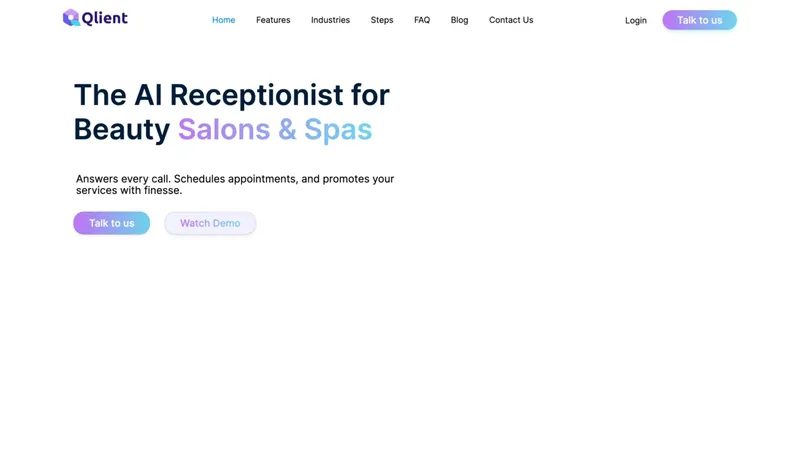Image resolution: width=800 pixels, height=458 pixels.
Task: Click the gradient "Salons & Spas" heading text
Action: coord(275,129)
